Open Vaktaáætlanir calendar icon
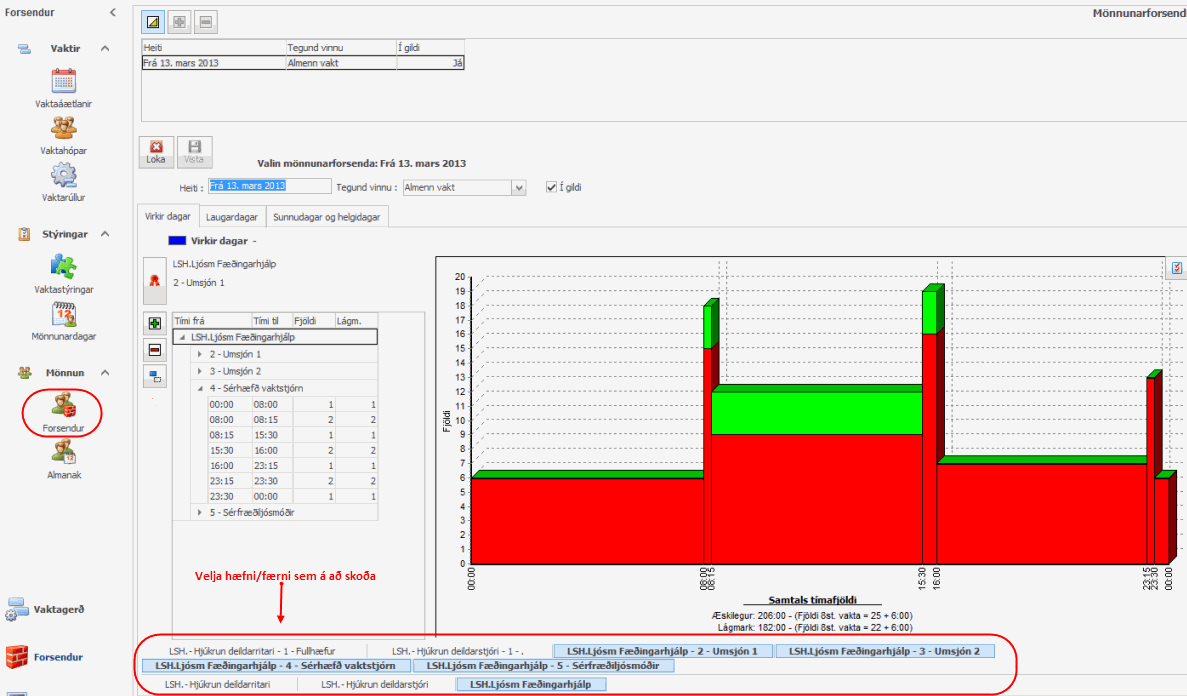 tap(64, 81)
